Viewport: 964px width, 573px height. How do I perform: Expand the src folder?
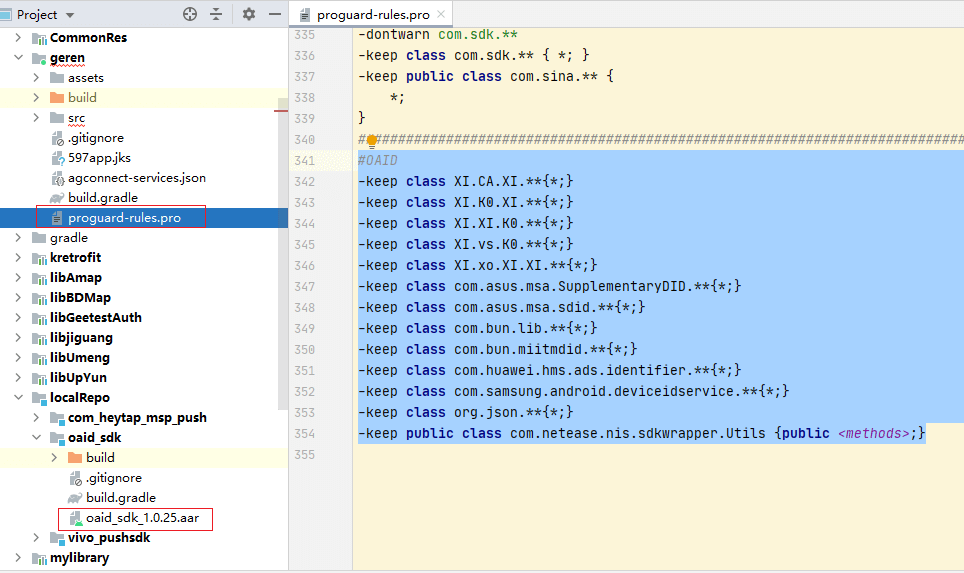(36, 117)
